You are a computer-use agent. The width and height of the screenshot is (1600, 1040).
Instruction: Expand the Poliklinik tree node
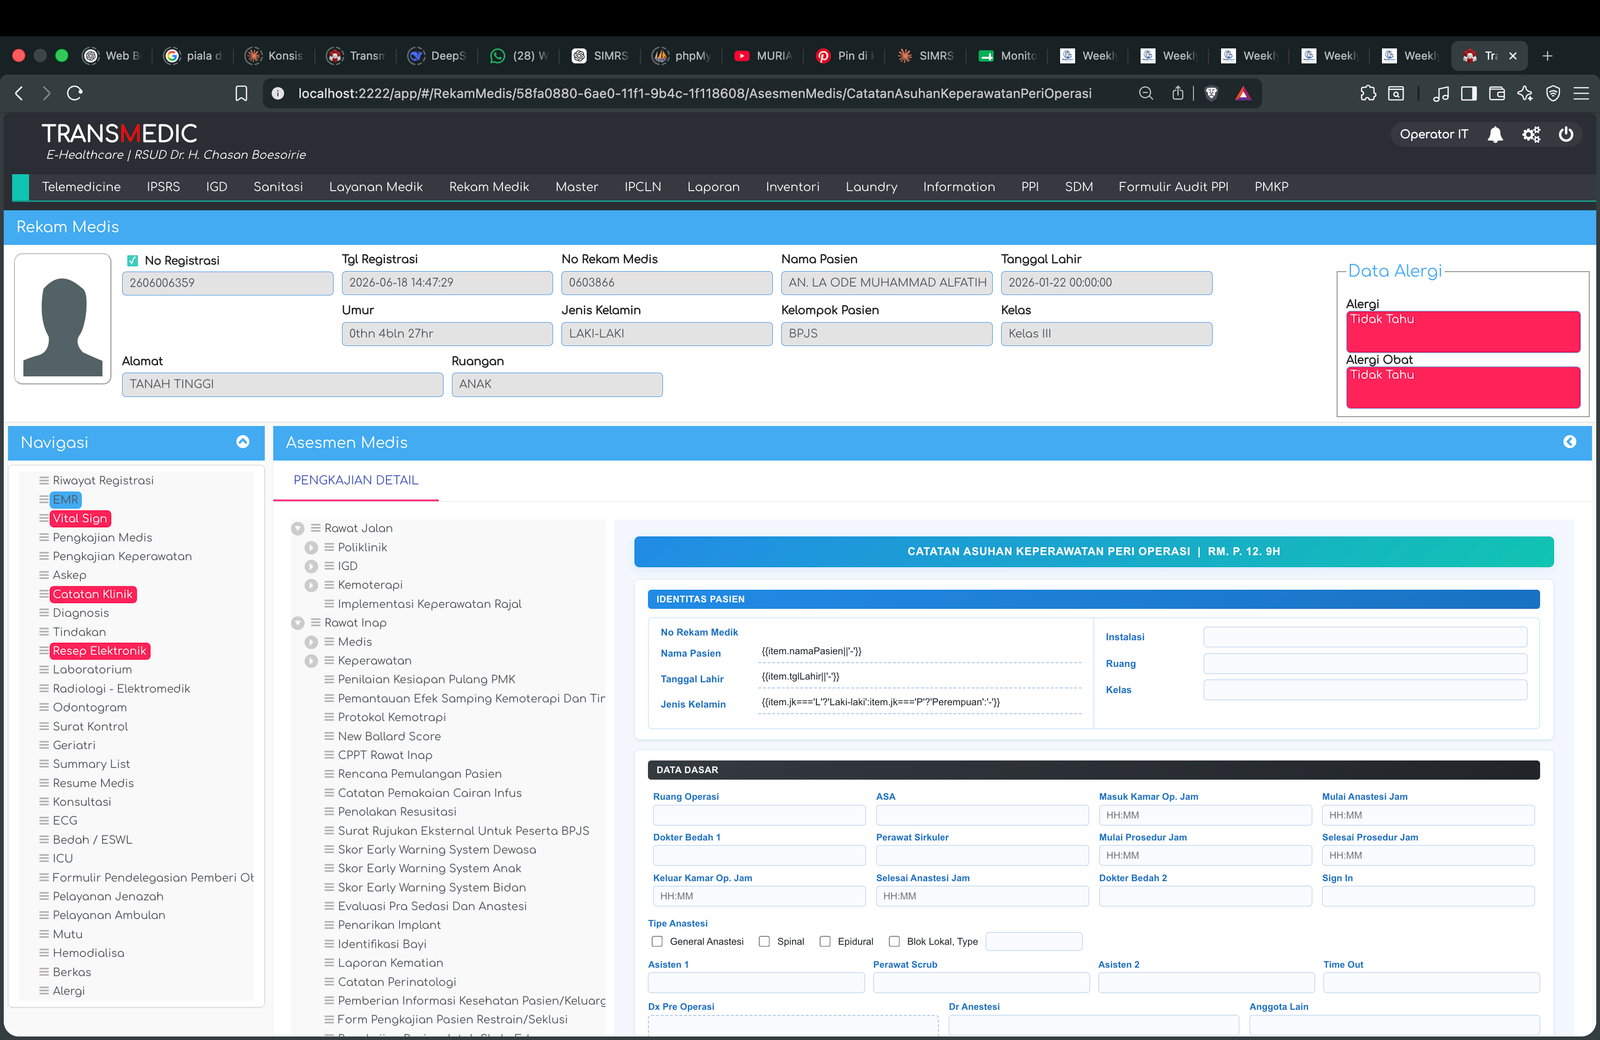tap(311, 547)
